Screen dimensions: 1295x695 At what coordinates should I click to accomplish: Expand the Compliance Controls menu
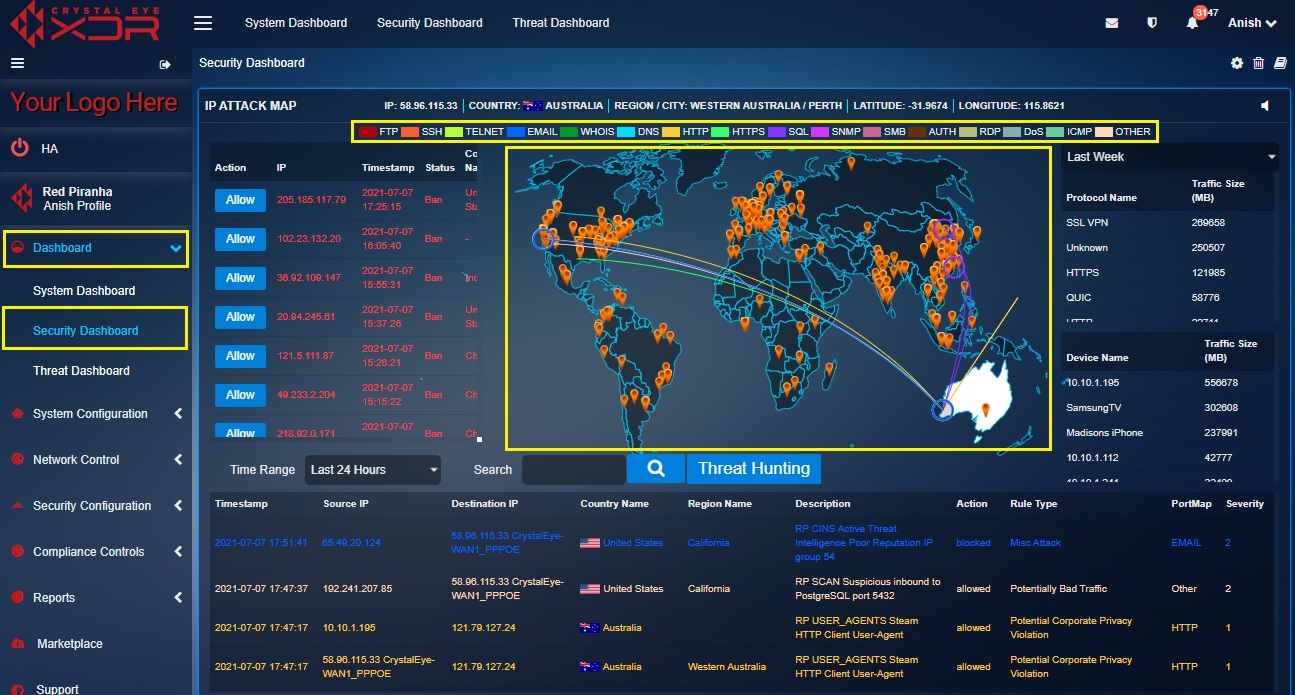click(x=178, y=552)
